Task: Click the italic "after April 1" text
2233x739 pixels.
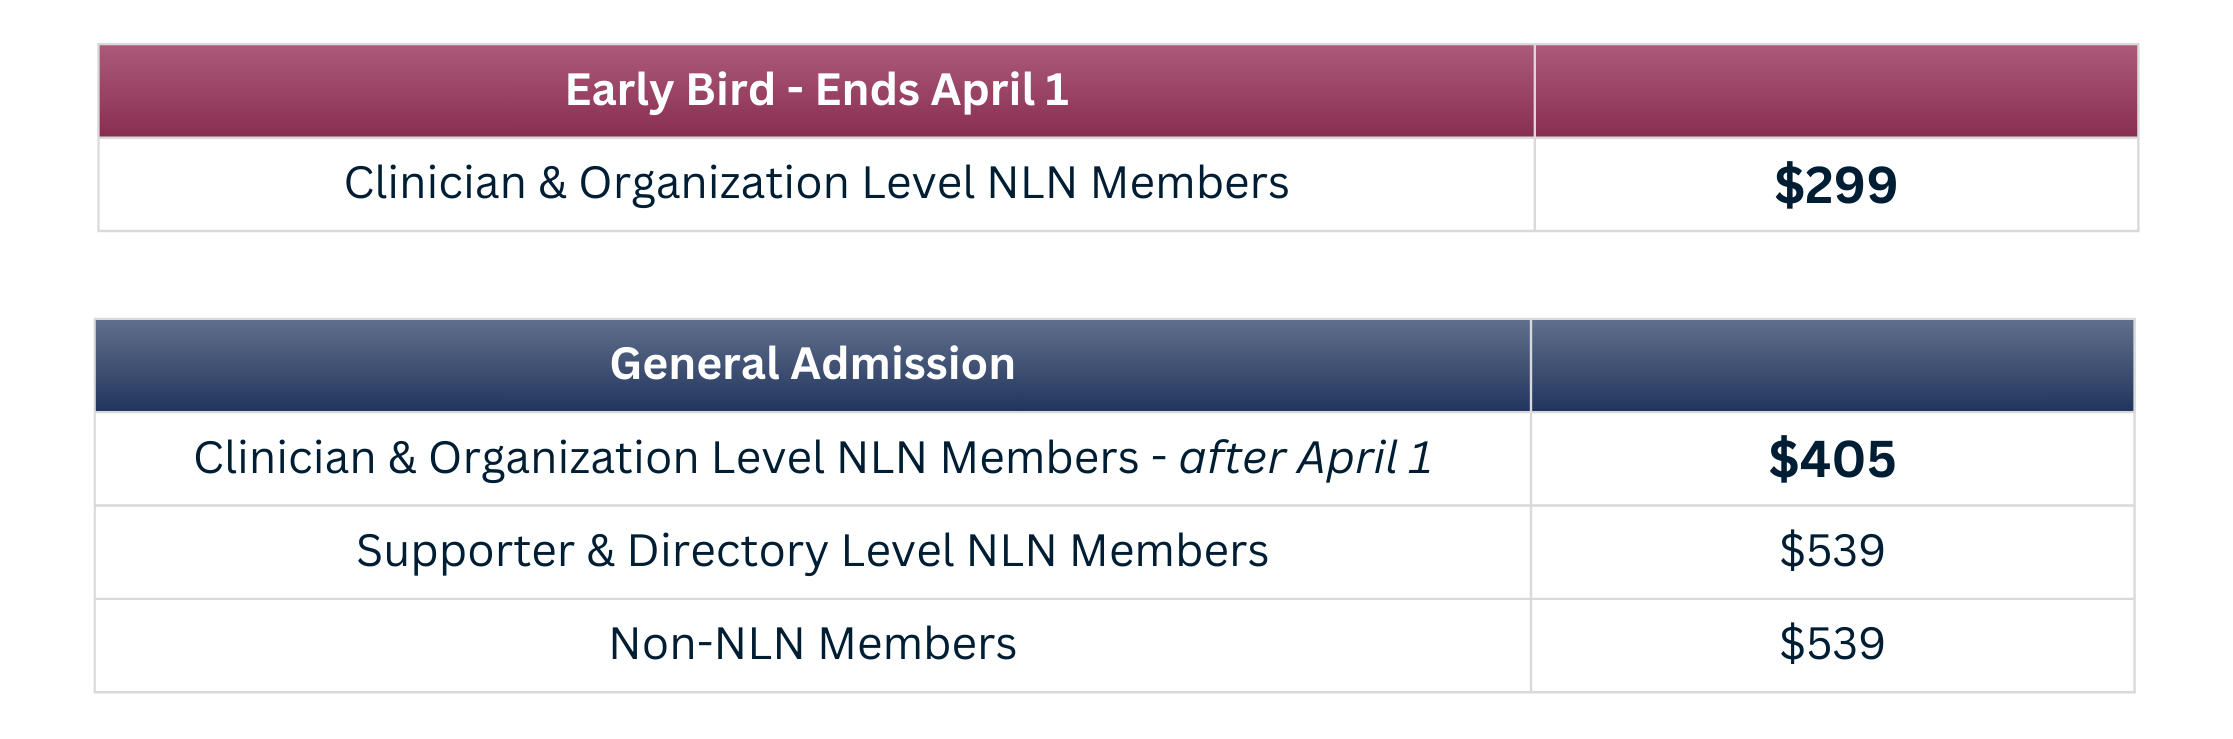Action: pyautogui.click(x=1305, y=458)
